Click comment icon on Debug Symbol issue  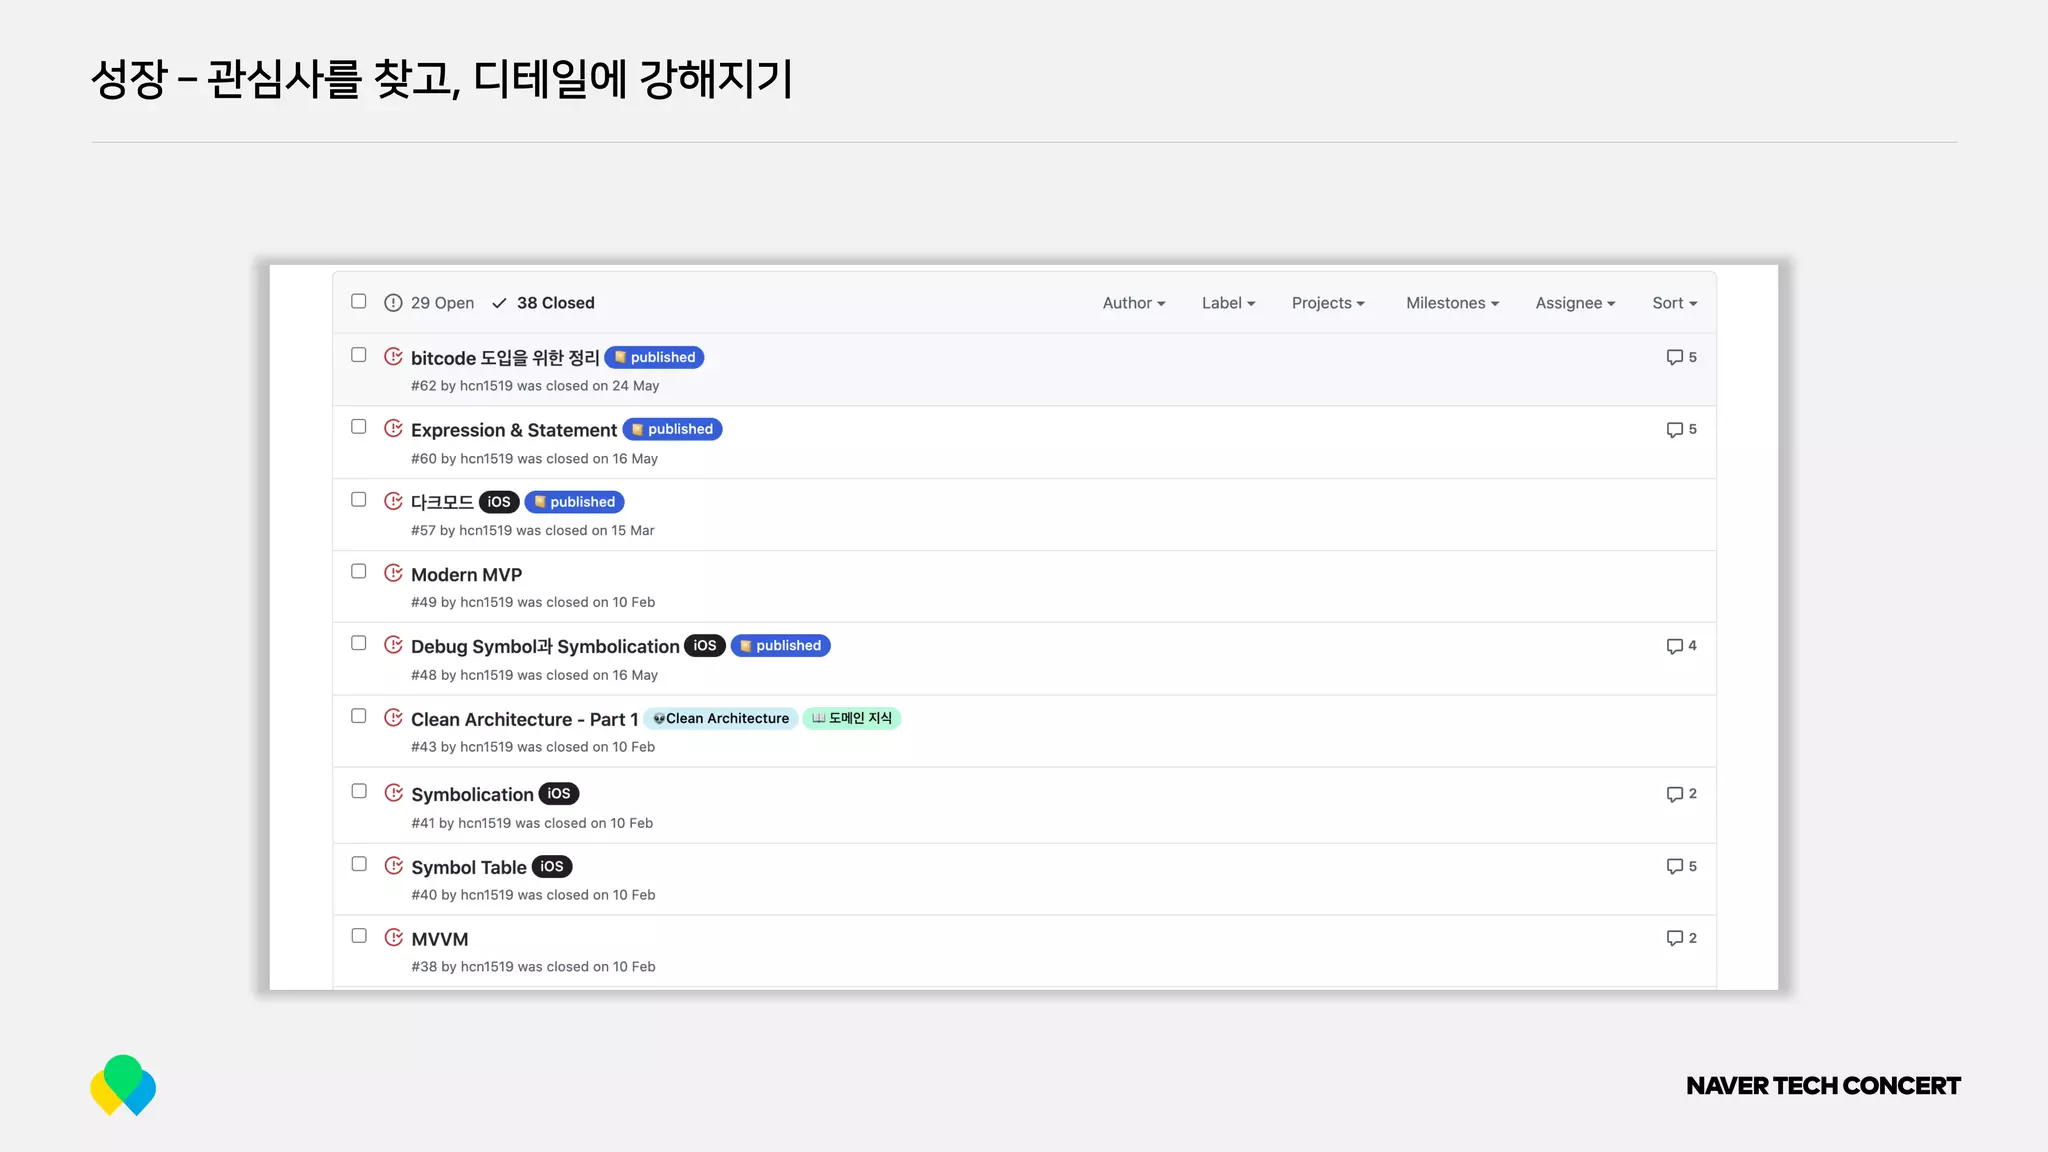1674,646
